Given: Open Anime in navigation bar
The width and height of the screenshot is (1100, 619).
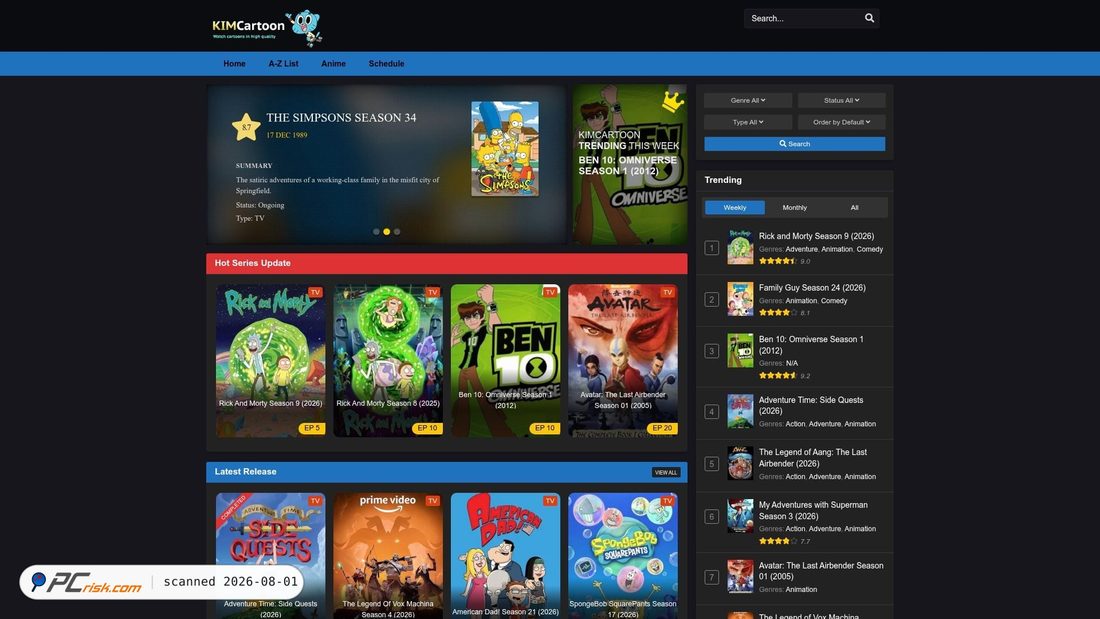Looking at the screenshot, I should [x=333, y=64].
